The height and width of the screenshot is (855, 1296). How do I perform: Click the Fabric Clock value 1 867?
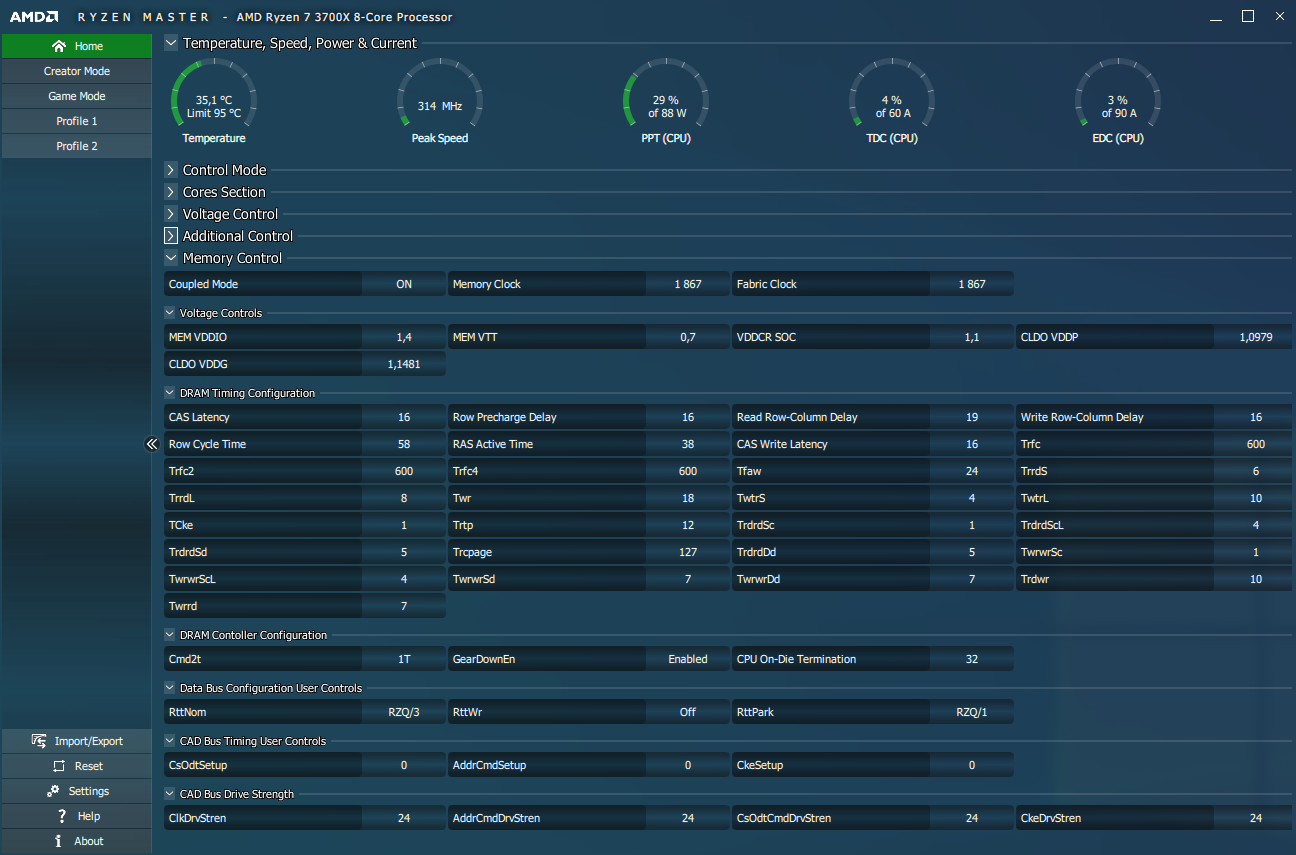tap(972, 284)
